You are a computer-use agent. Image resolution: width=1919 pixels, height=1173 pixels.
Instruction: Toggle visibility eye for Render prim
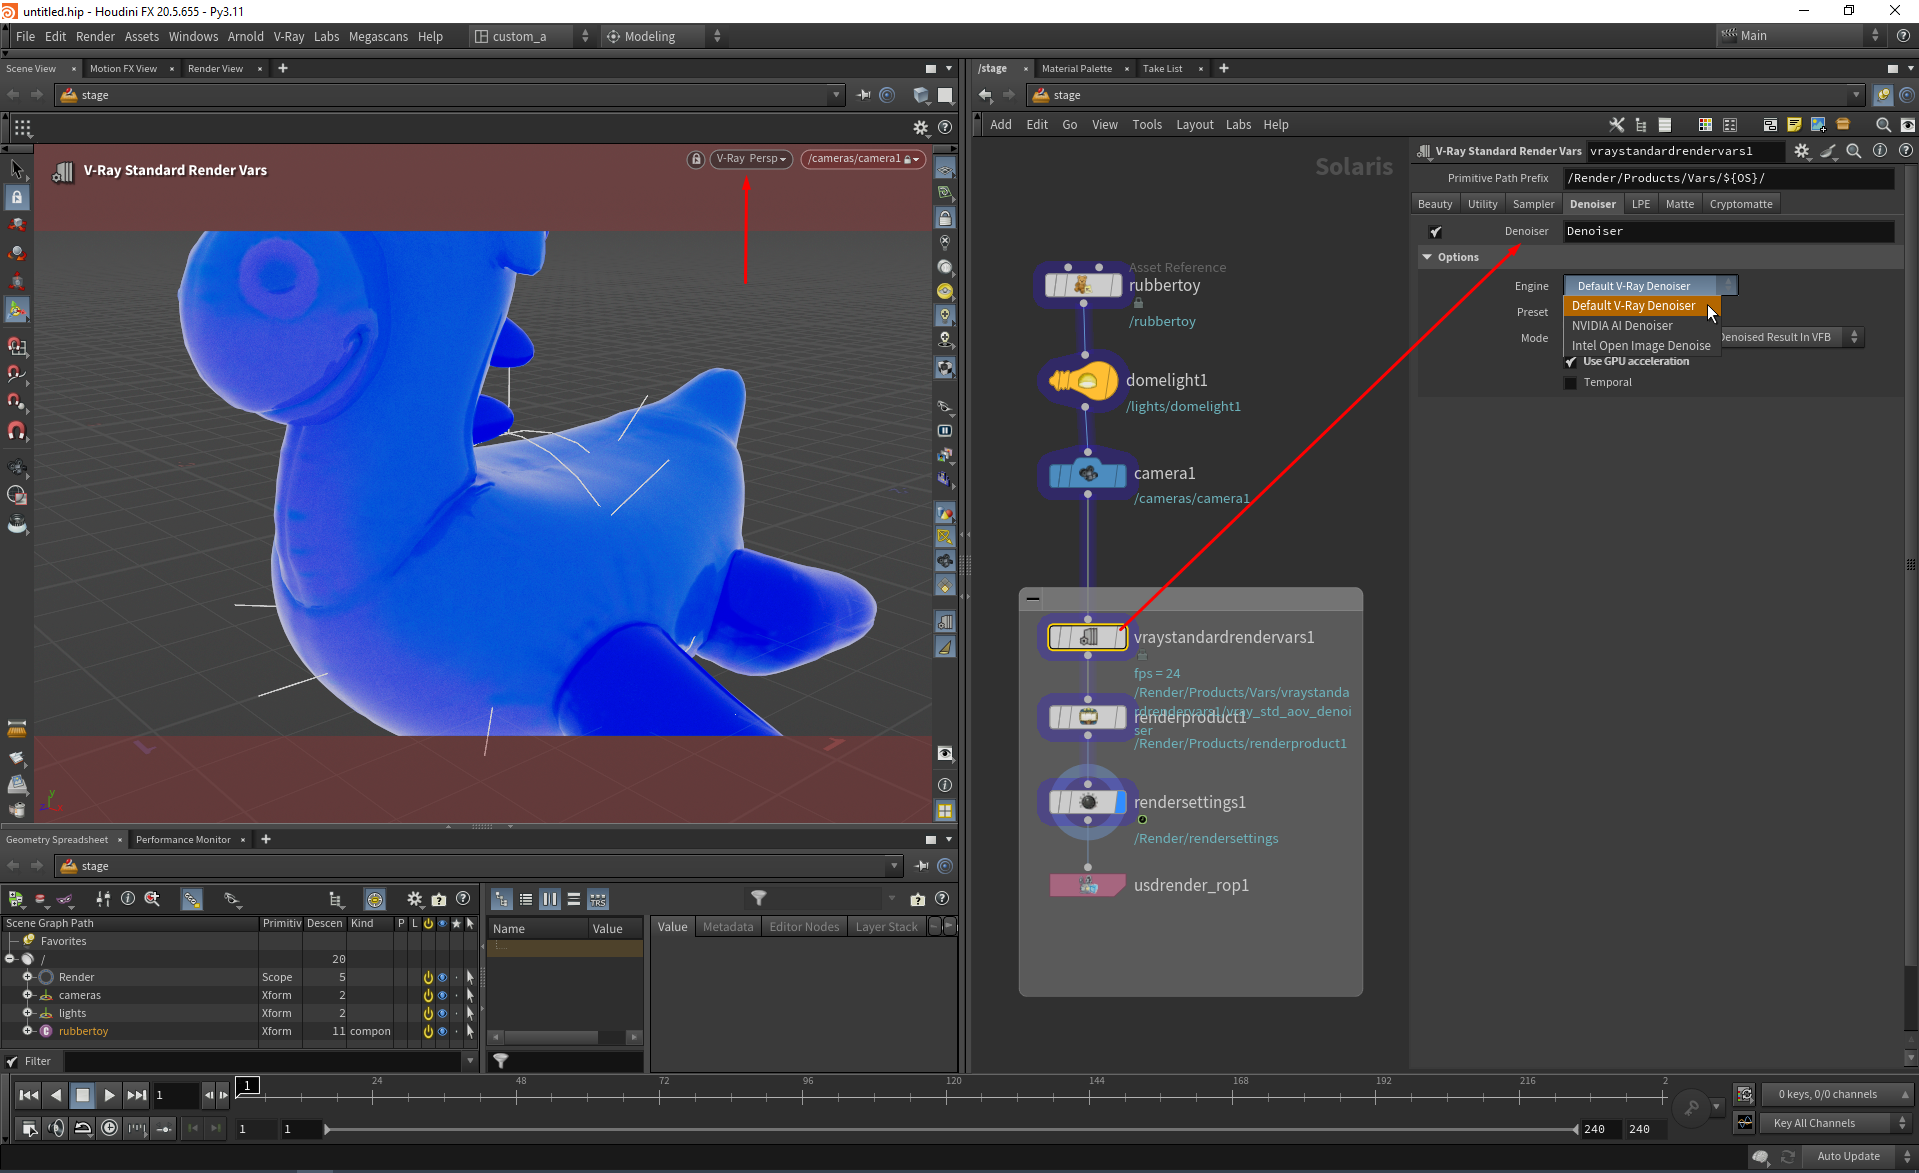coord(442,978)
